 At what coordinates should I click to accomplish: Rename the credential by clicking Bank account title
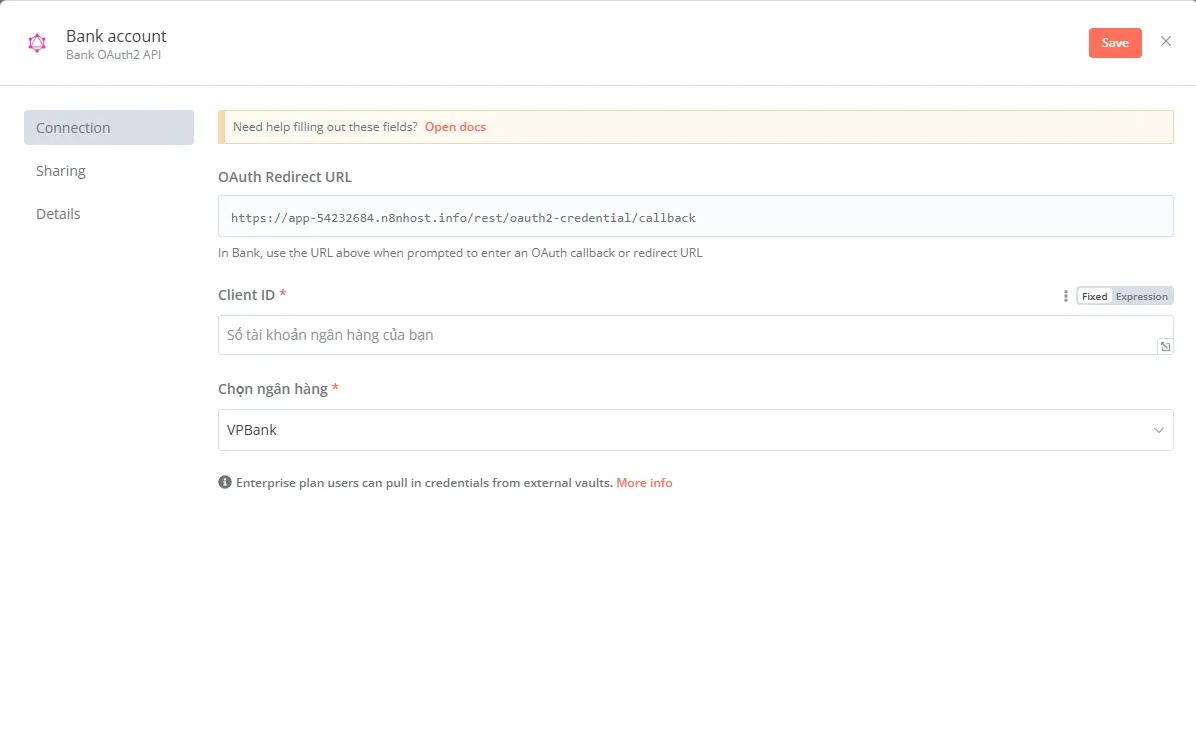coord(116,36)
